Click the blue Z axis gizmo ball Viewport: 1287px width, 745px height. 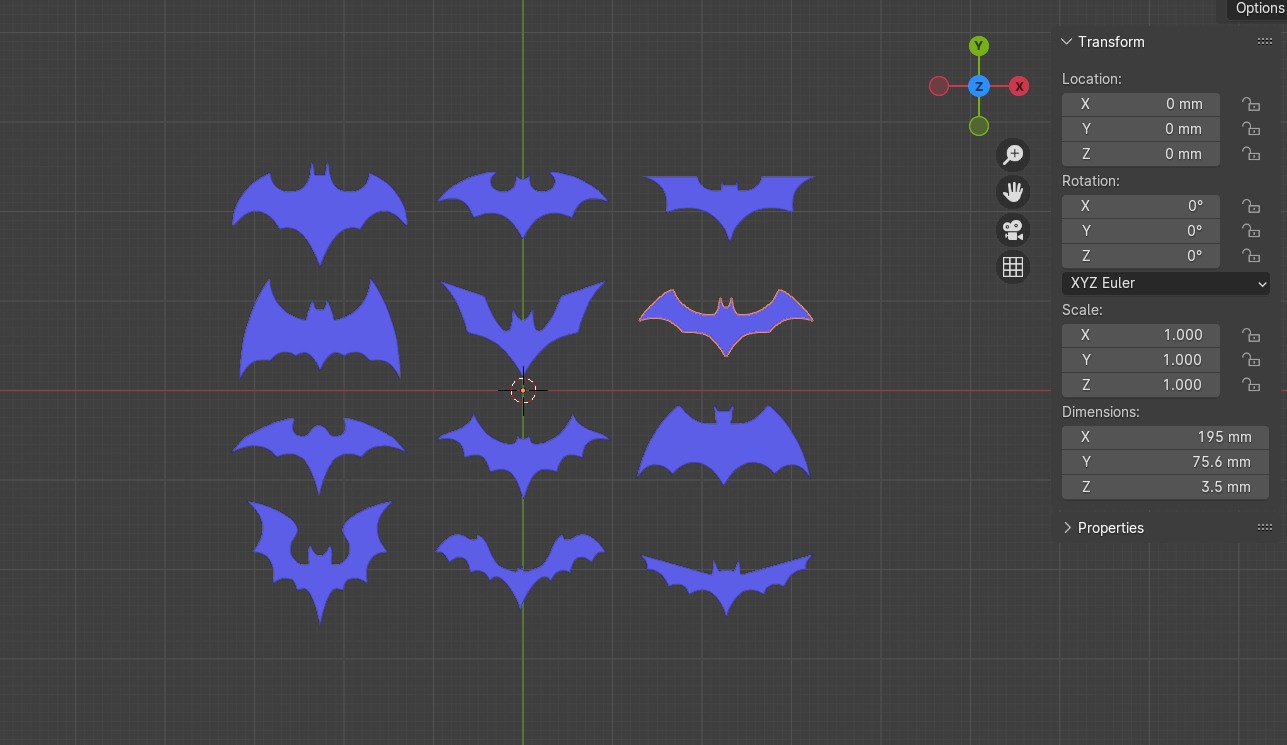(979, 86)
